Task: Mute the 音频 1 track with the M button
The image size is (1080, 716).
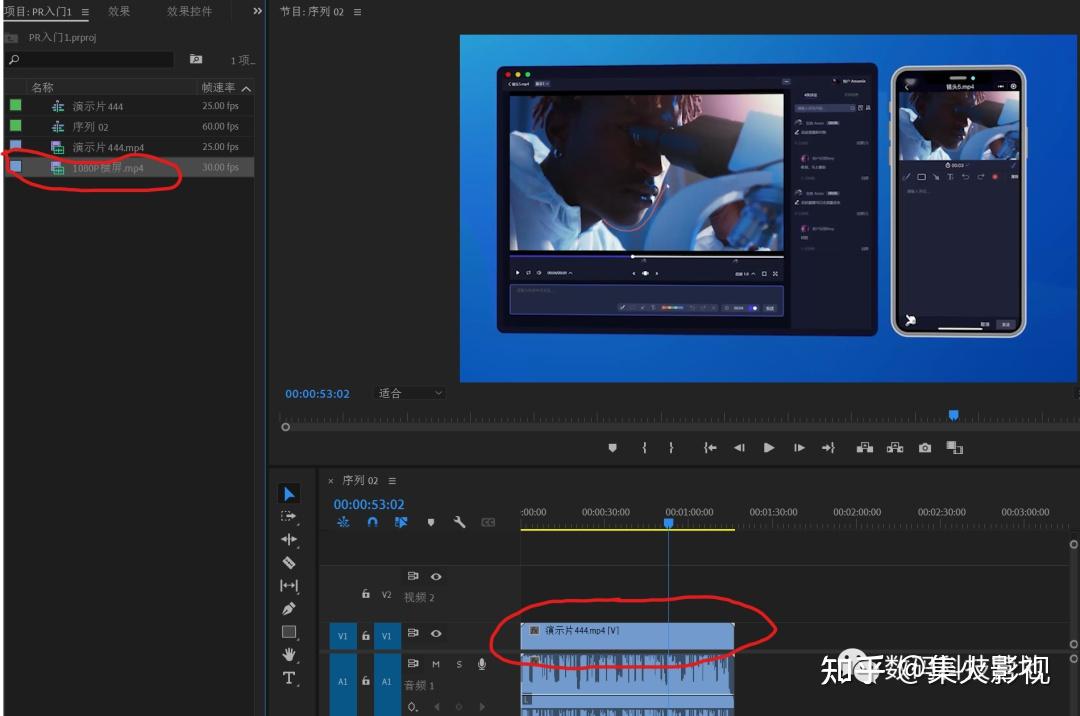Action: pyautogui.click(x=437, y=664)
